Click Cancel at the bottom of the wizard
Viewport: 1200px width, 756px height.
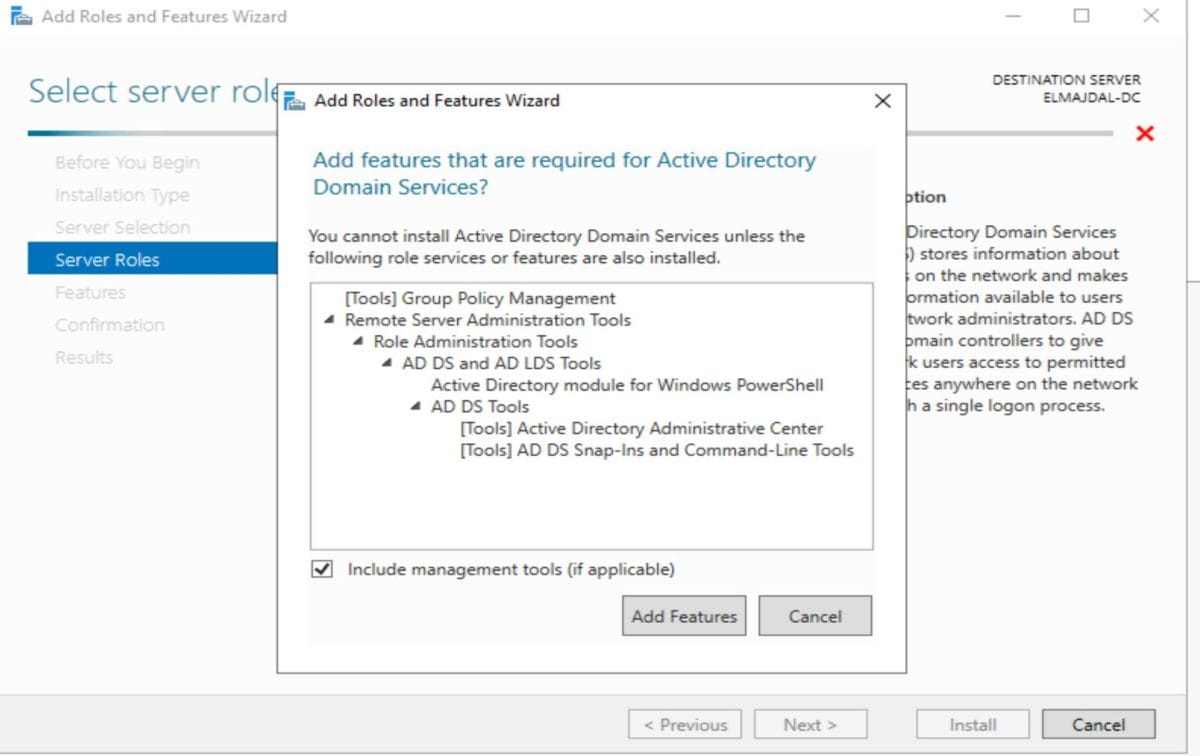(1098, 724)
